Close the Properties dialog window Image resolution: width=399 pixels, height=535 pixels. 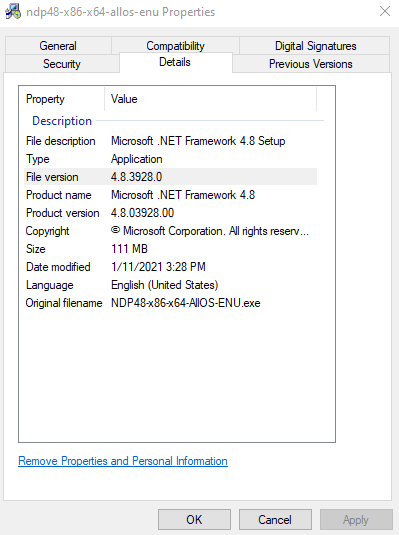(385, 11)
